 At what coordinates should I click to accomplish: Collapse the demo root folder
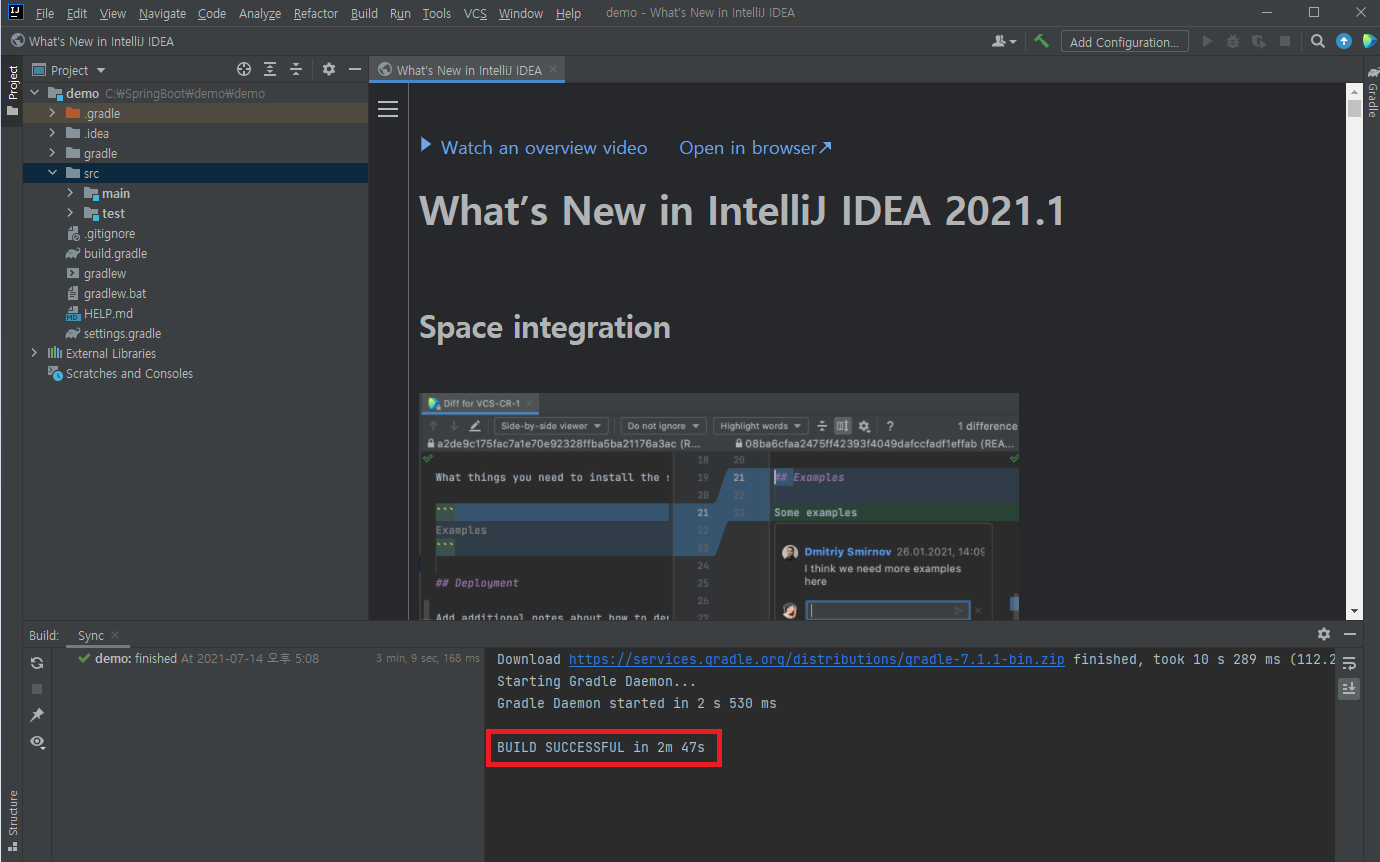[35, 93]
